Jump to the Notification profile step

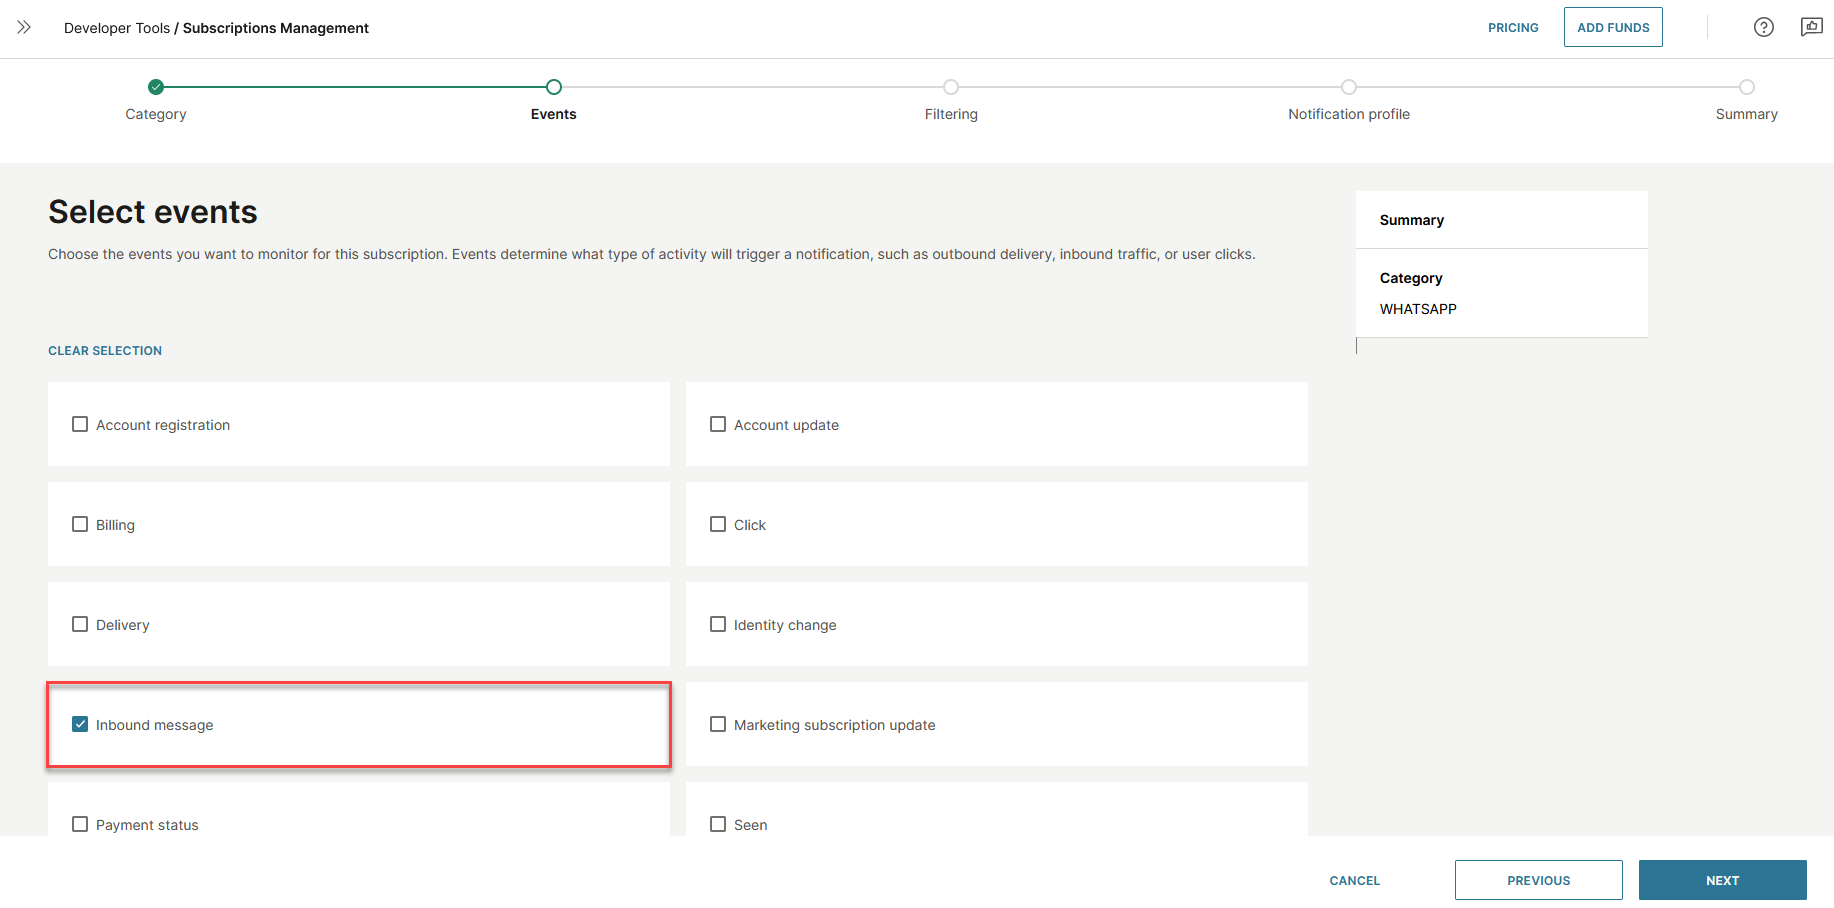click(1348, 87)
